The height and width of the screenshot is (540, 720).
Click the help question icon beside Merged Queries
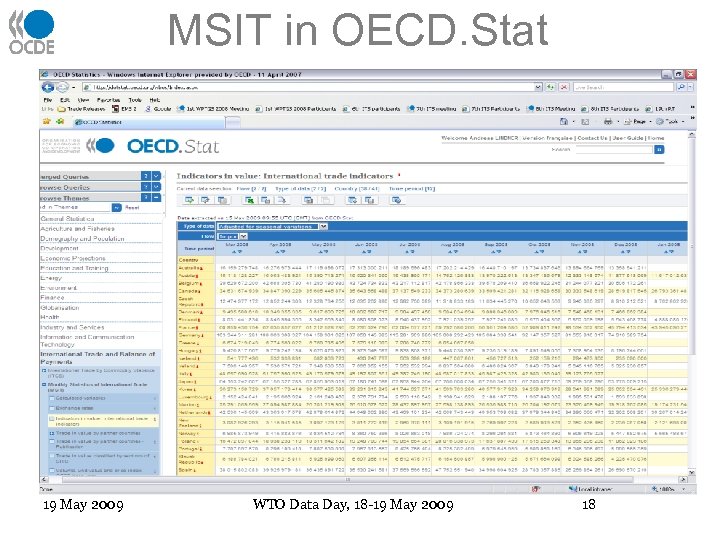(x=146, y=176)
